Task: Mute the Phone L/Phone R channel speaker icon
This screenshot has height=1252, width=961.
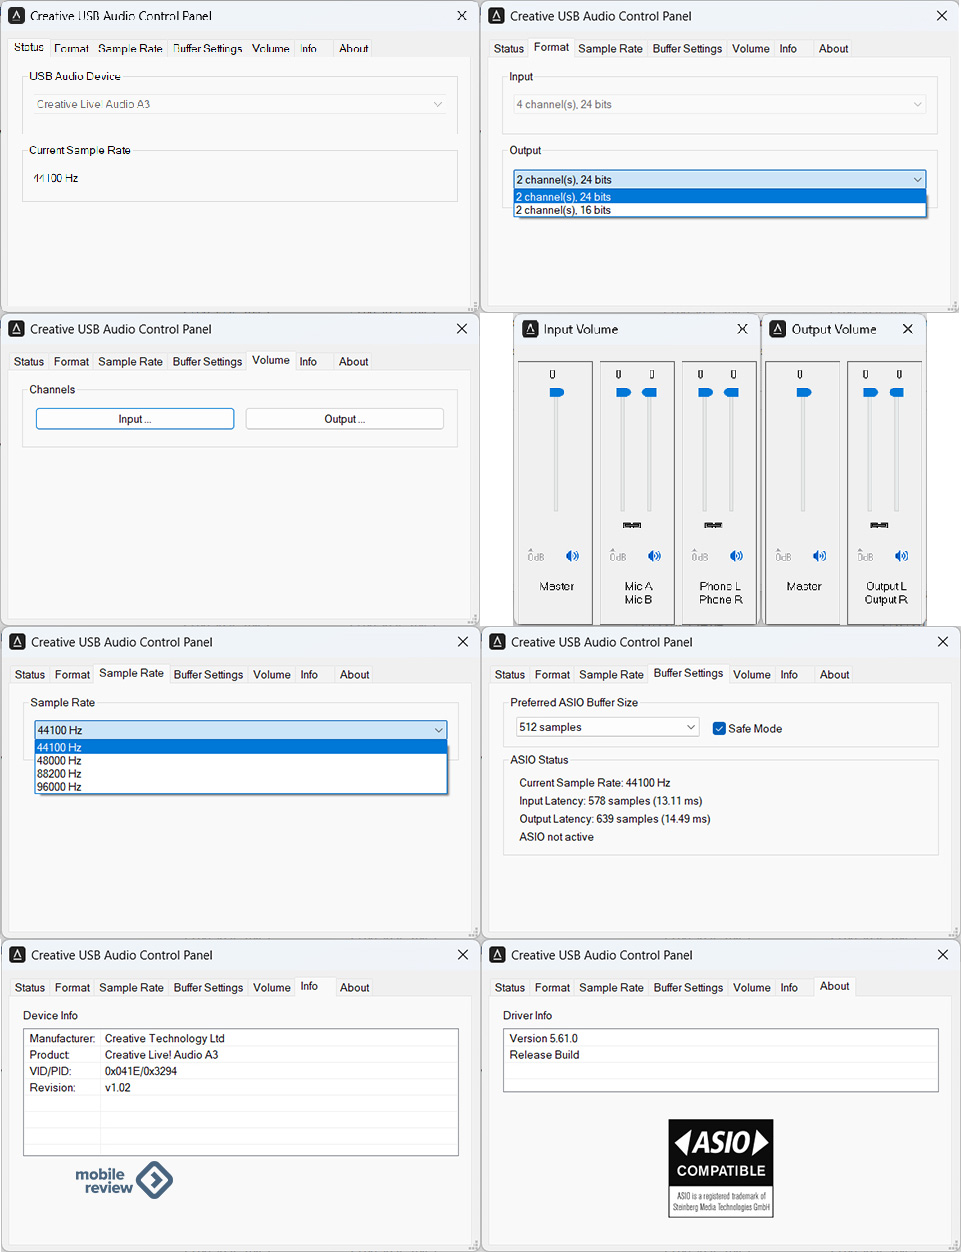Action: pyautogui.click(x=736, y=556)
